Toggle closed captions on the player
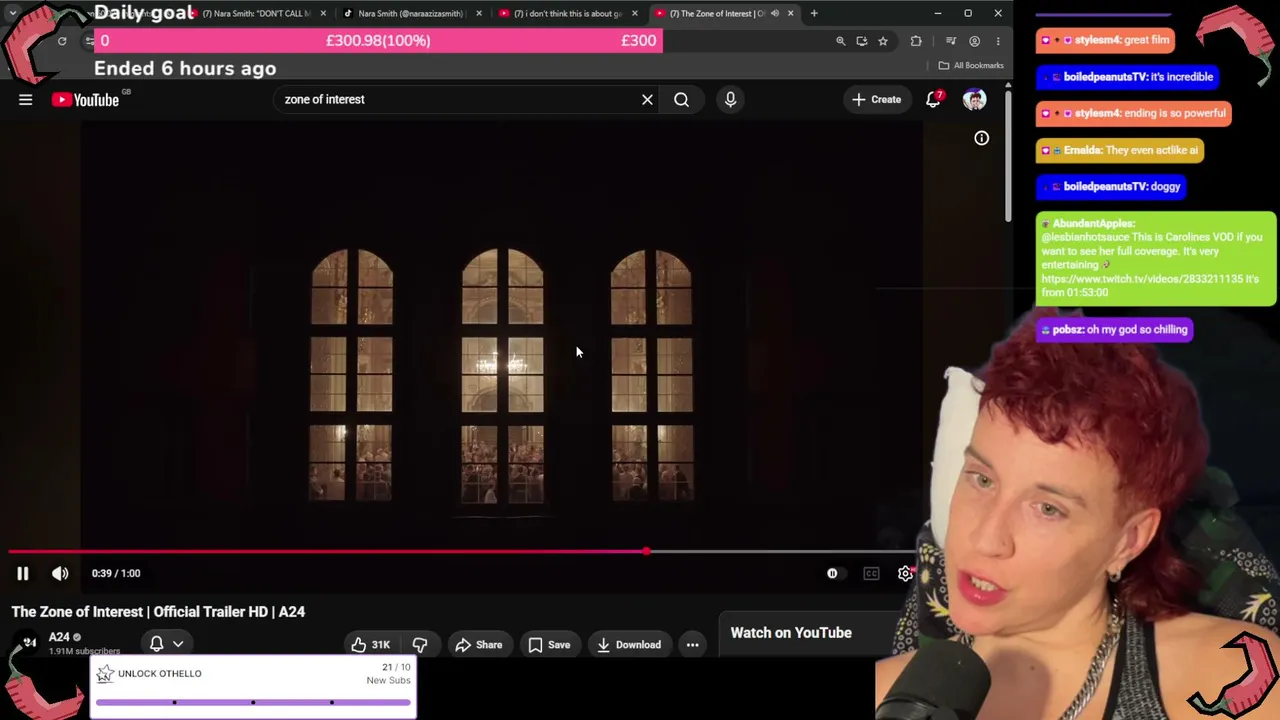1280x720 pixels. [871, 573]
